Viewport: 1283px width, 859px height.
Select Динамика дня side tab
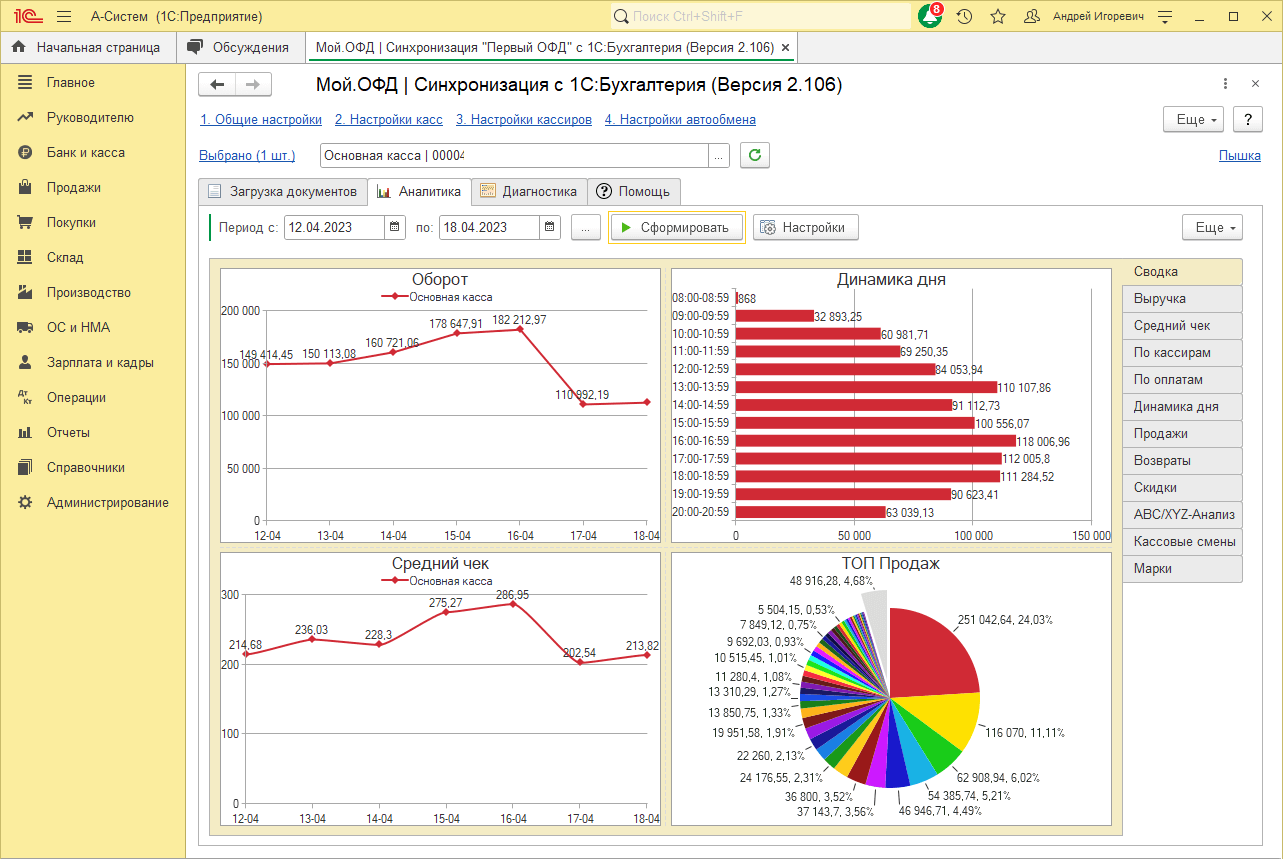click(x=1182, y=406)
